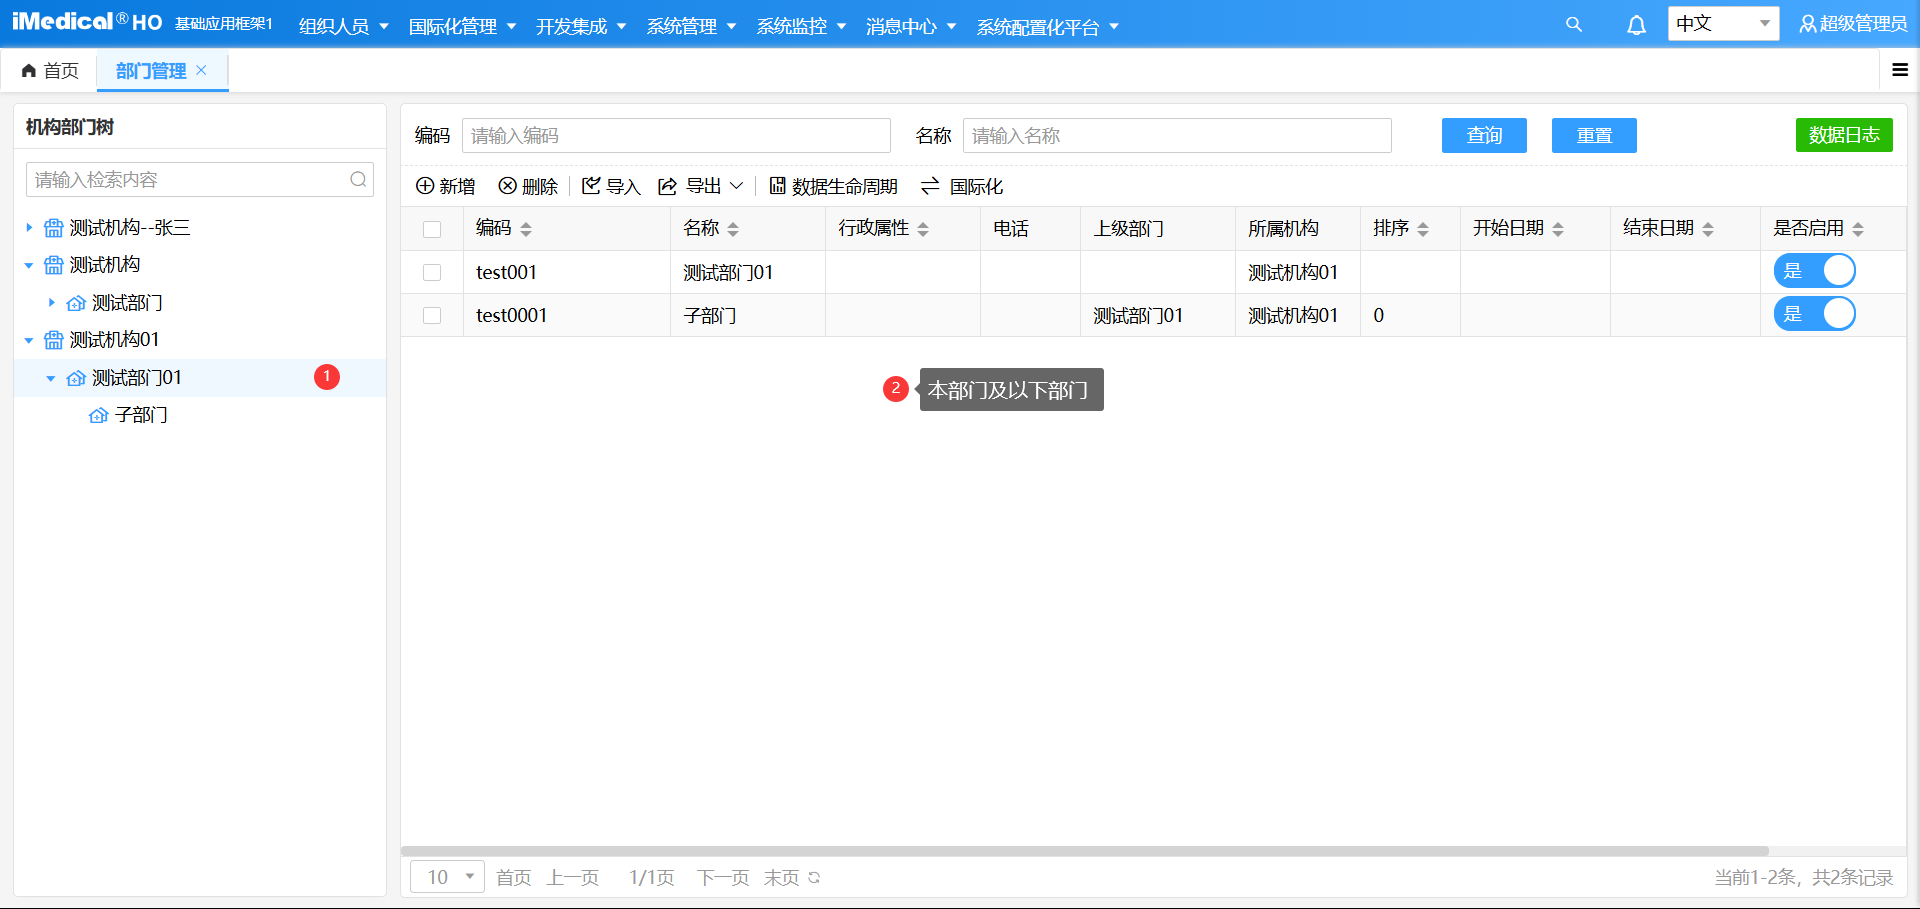Click the 数据日志 button

click(1844, 135)
